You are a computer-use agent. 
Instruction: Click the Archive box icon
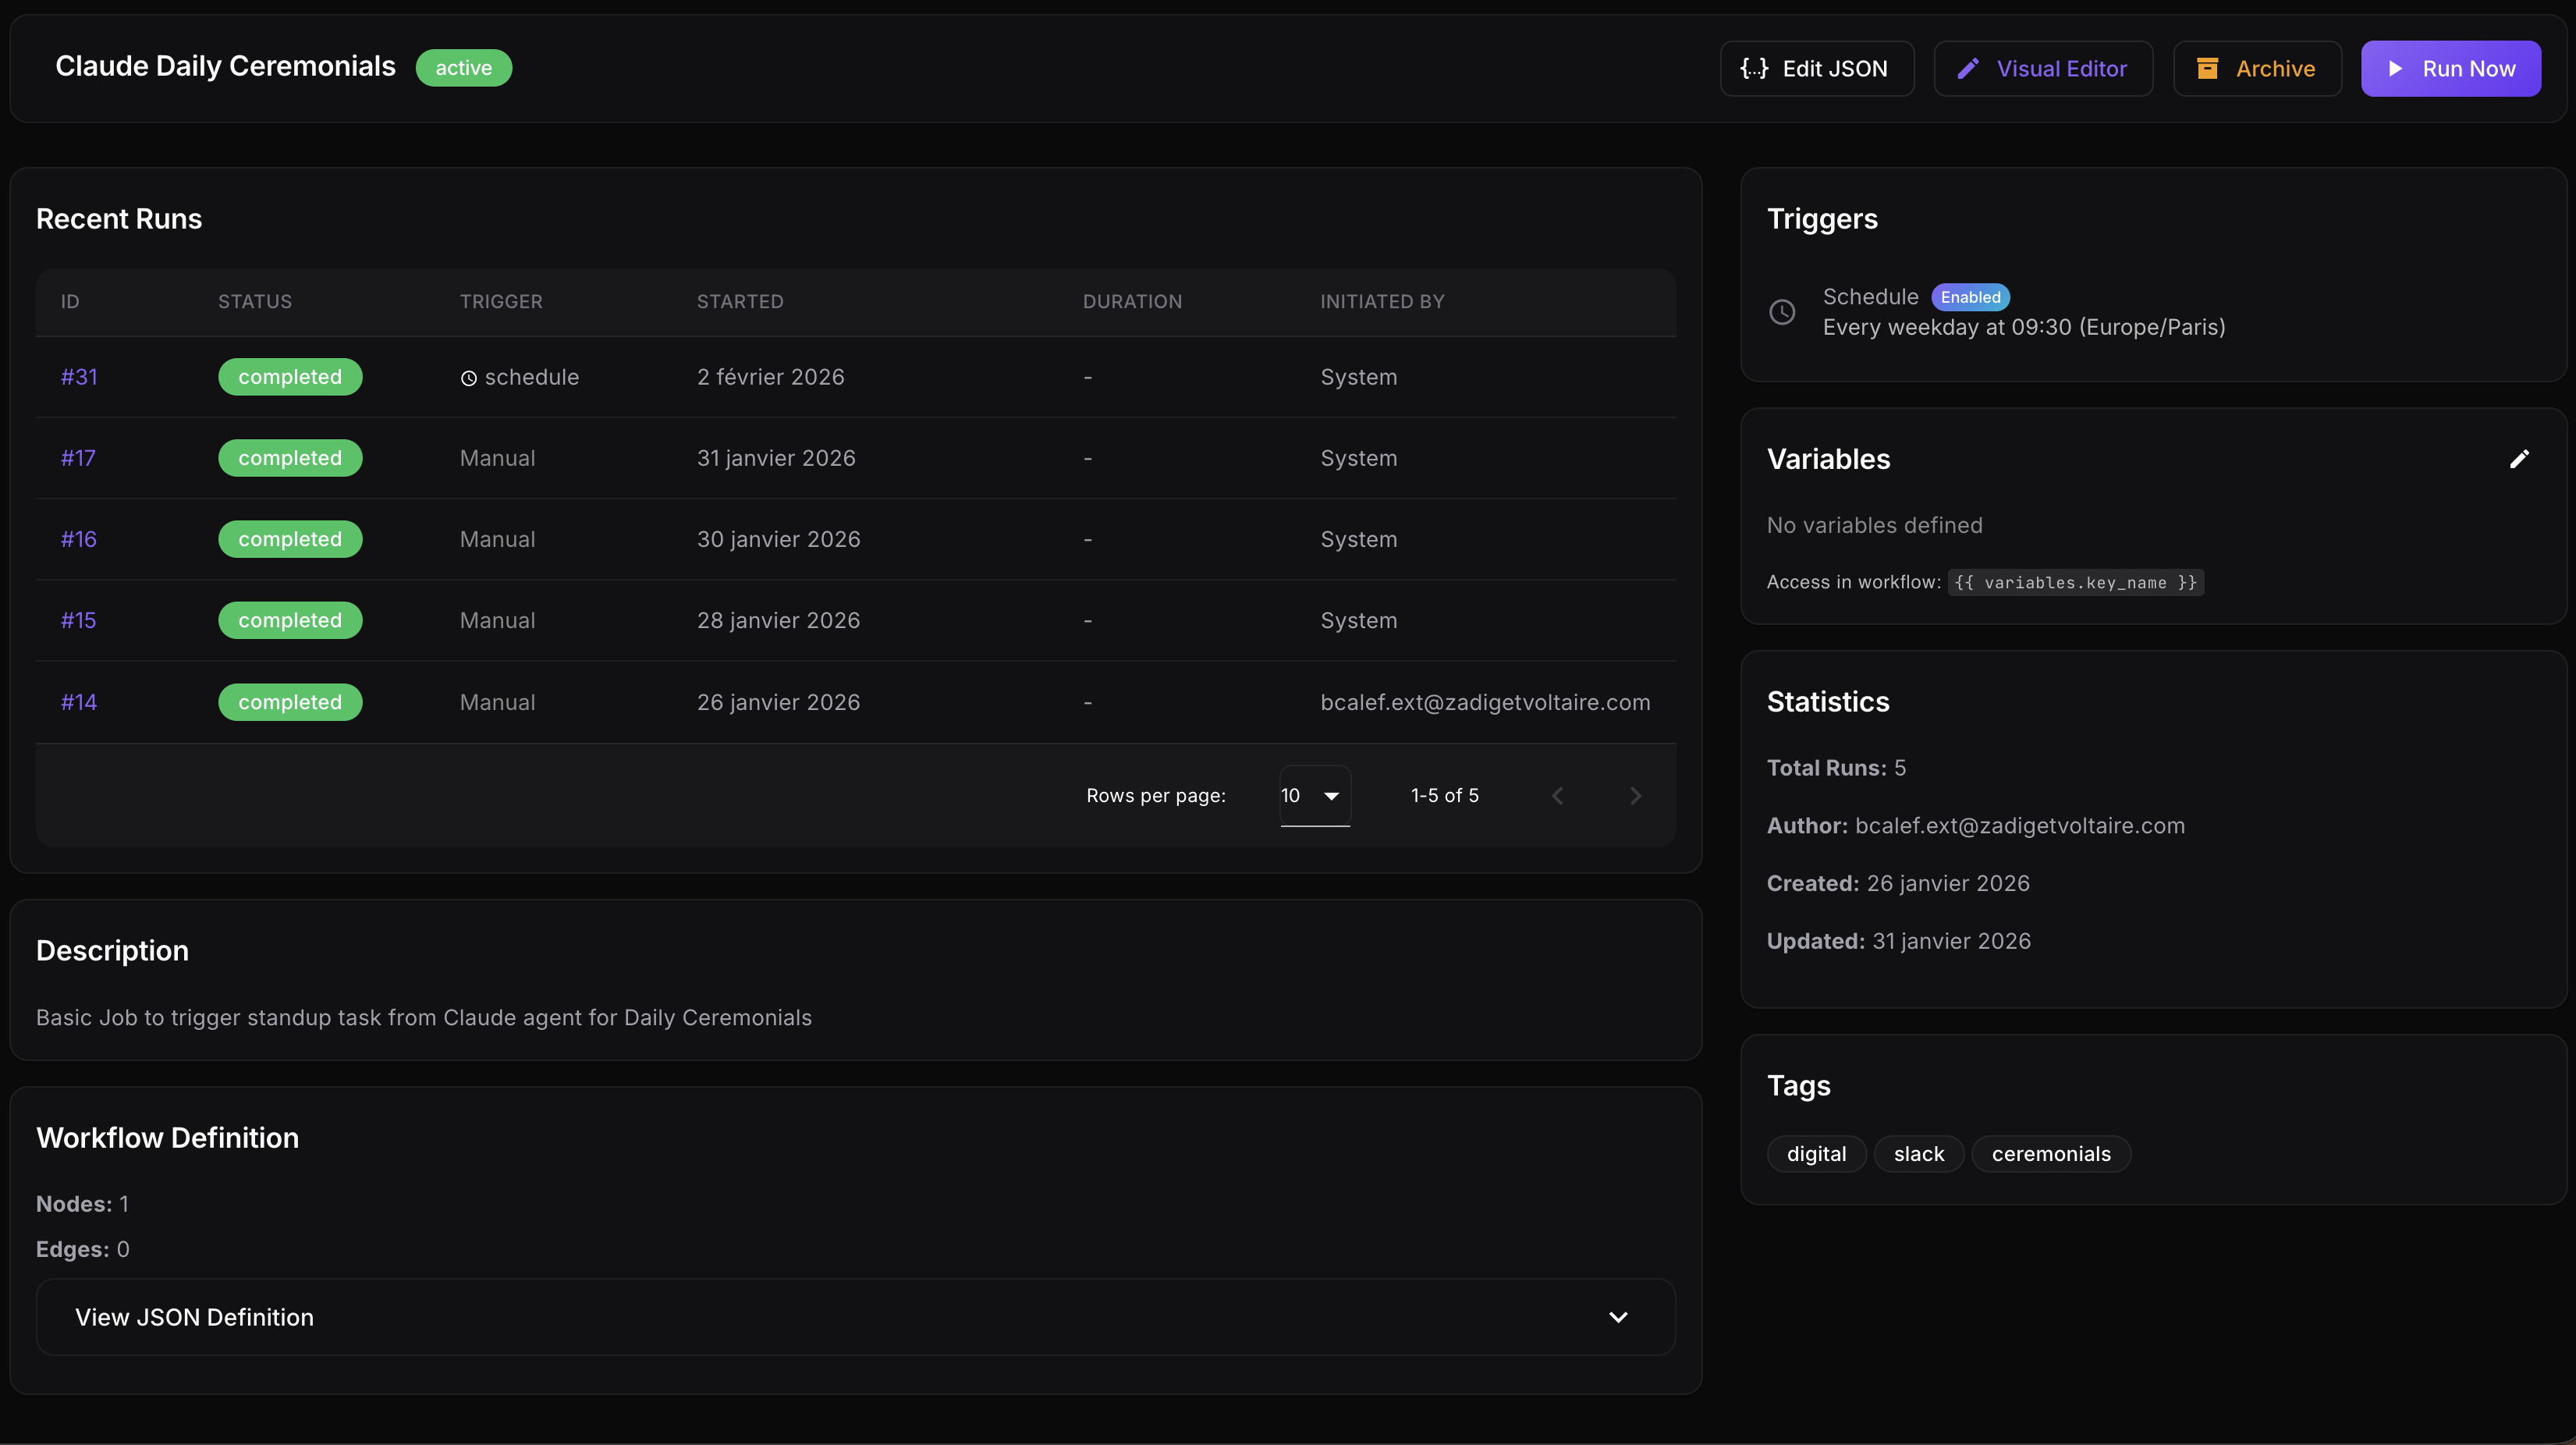[2207, 68]
